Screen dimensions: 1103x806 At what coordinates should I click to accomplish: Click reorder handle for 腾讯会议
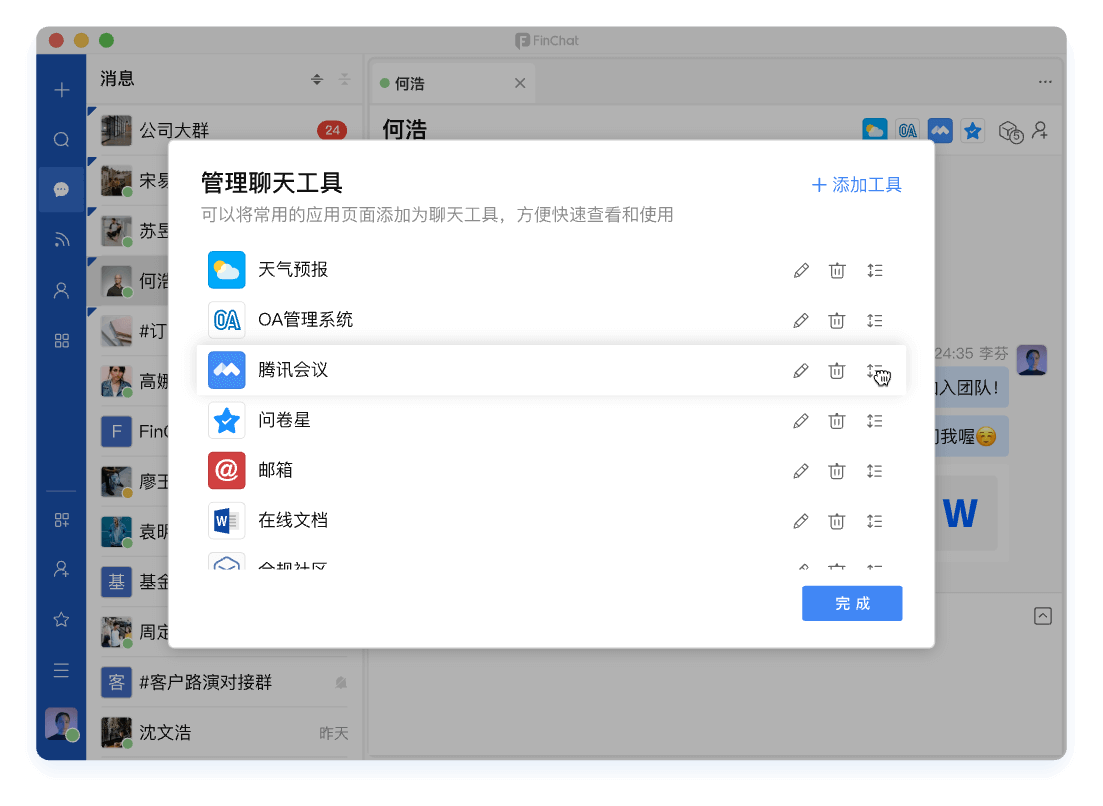tap(875, 371)
